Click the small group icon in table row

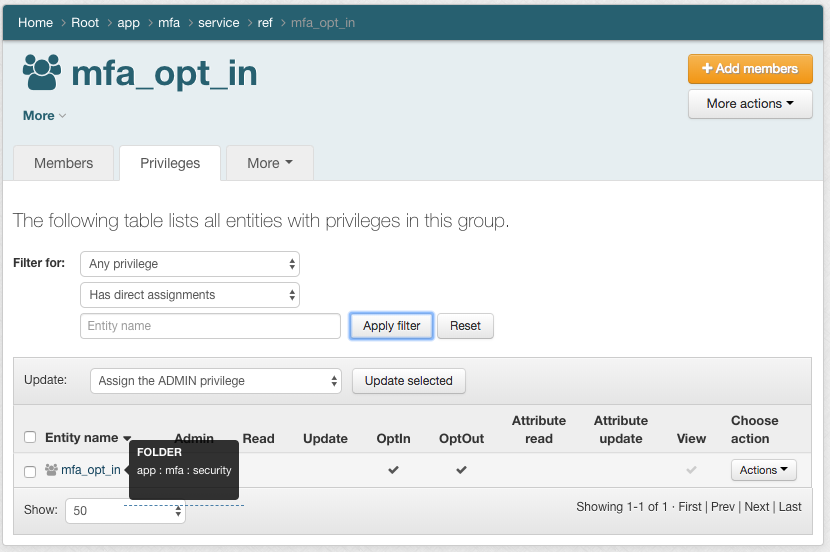51,470
